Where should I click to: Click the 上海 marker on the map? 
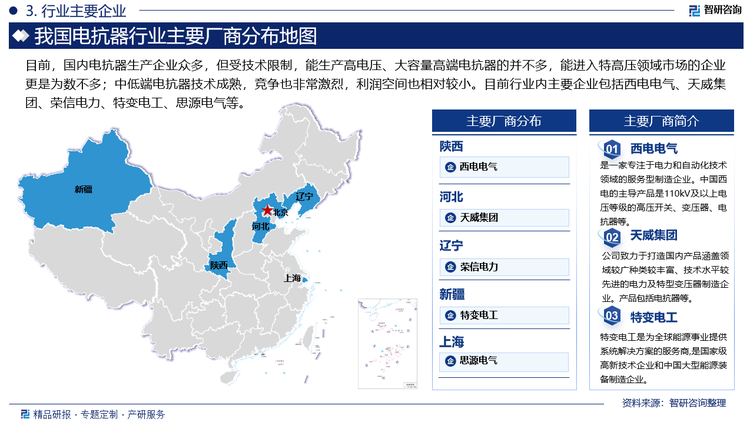click(305, 279)
